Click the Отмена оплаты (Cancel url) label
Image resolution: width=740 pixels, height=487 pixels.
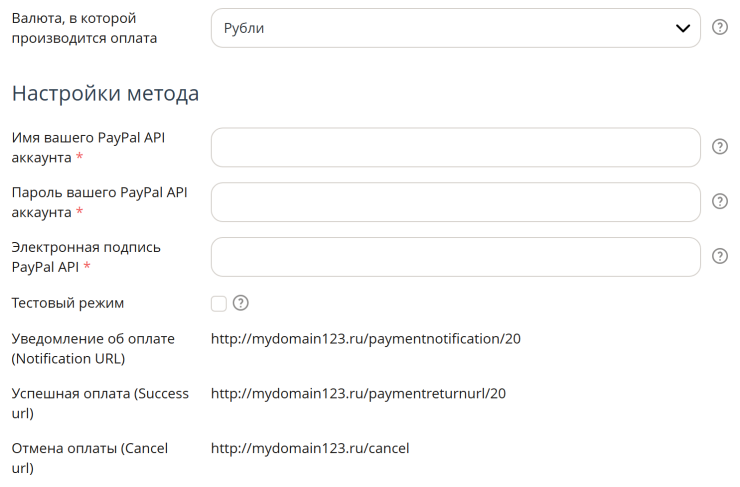click(90, 458)
